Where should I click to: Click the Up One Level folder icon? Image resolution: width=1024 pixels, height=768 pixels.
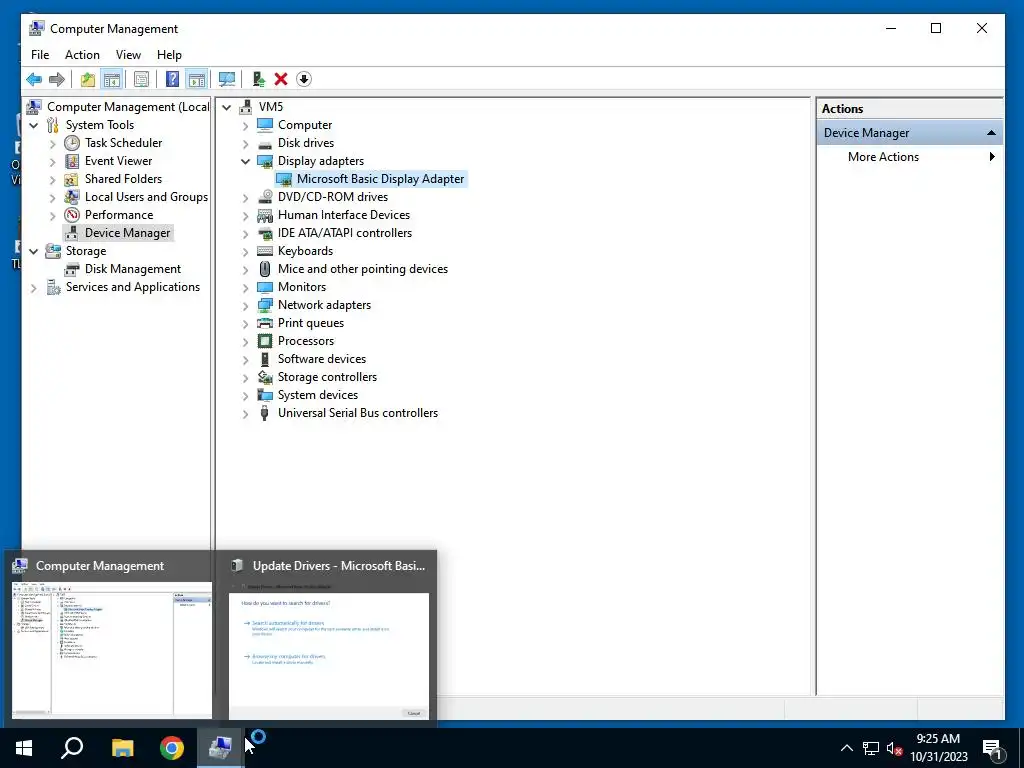(x=88, y=80)
